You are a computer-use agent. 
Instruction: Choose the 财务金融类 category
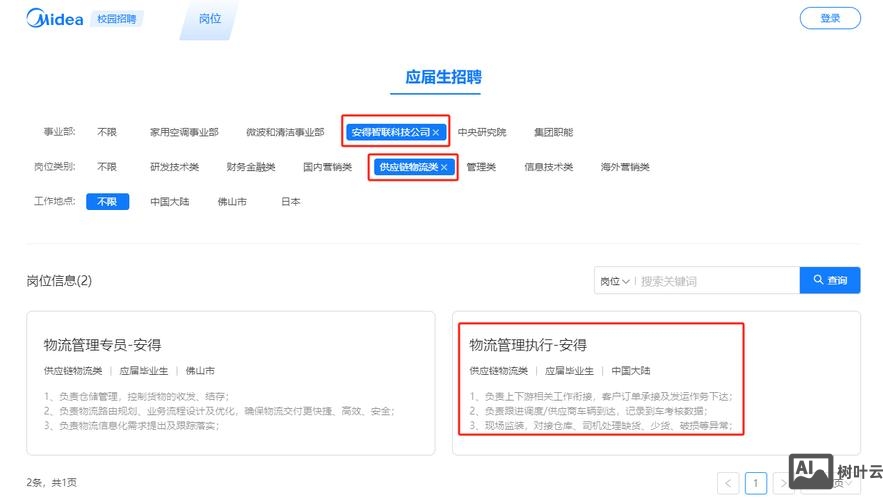[251, 167]
